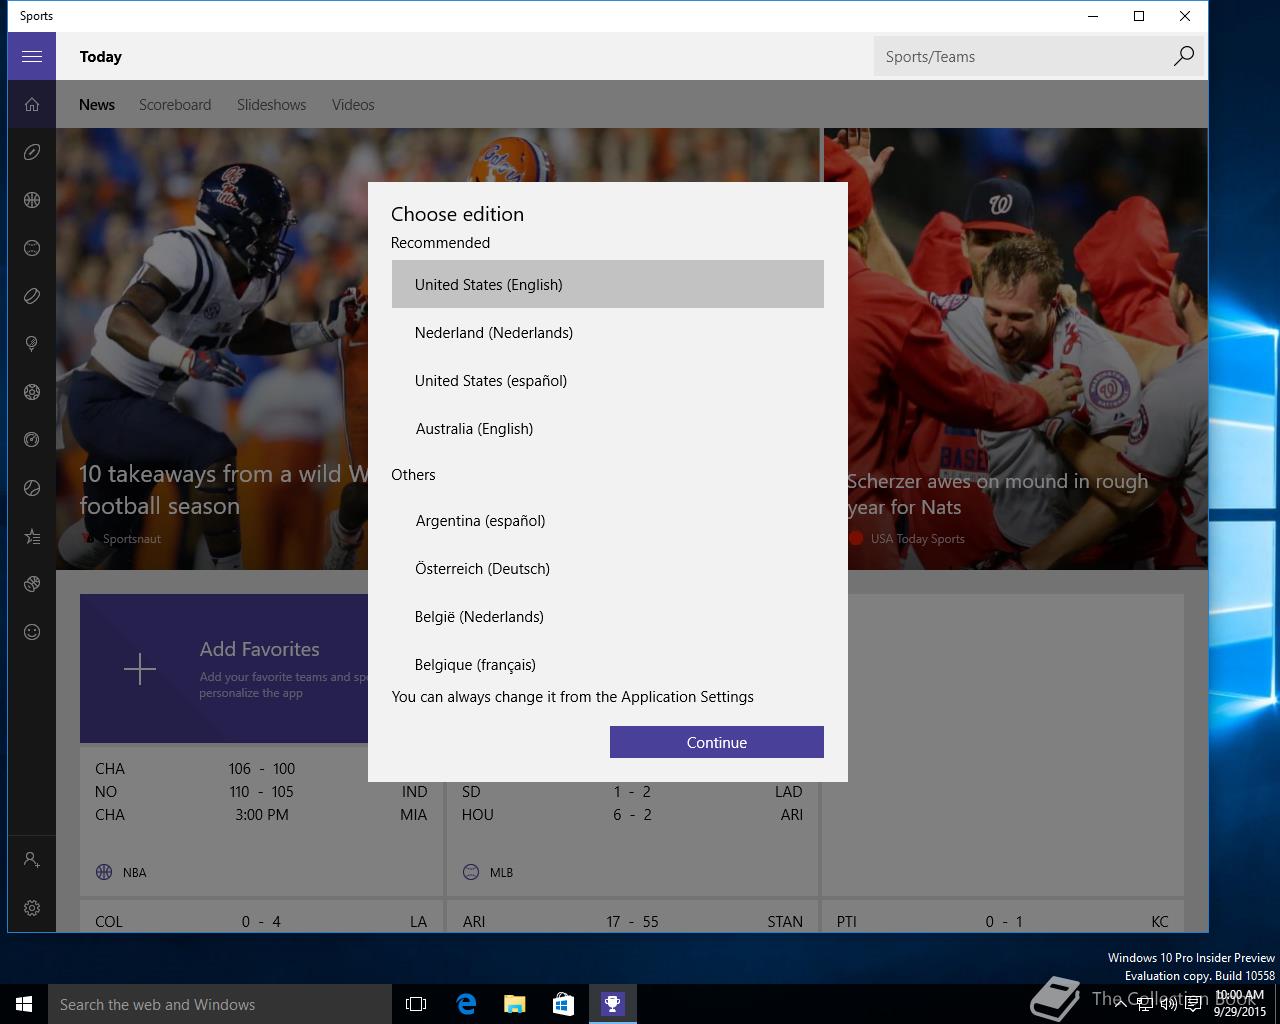Click the HOU 6 - 2 ARI row
Screen dimensions: 1280x1024
click(632, 815)
